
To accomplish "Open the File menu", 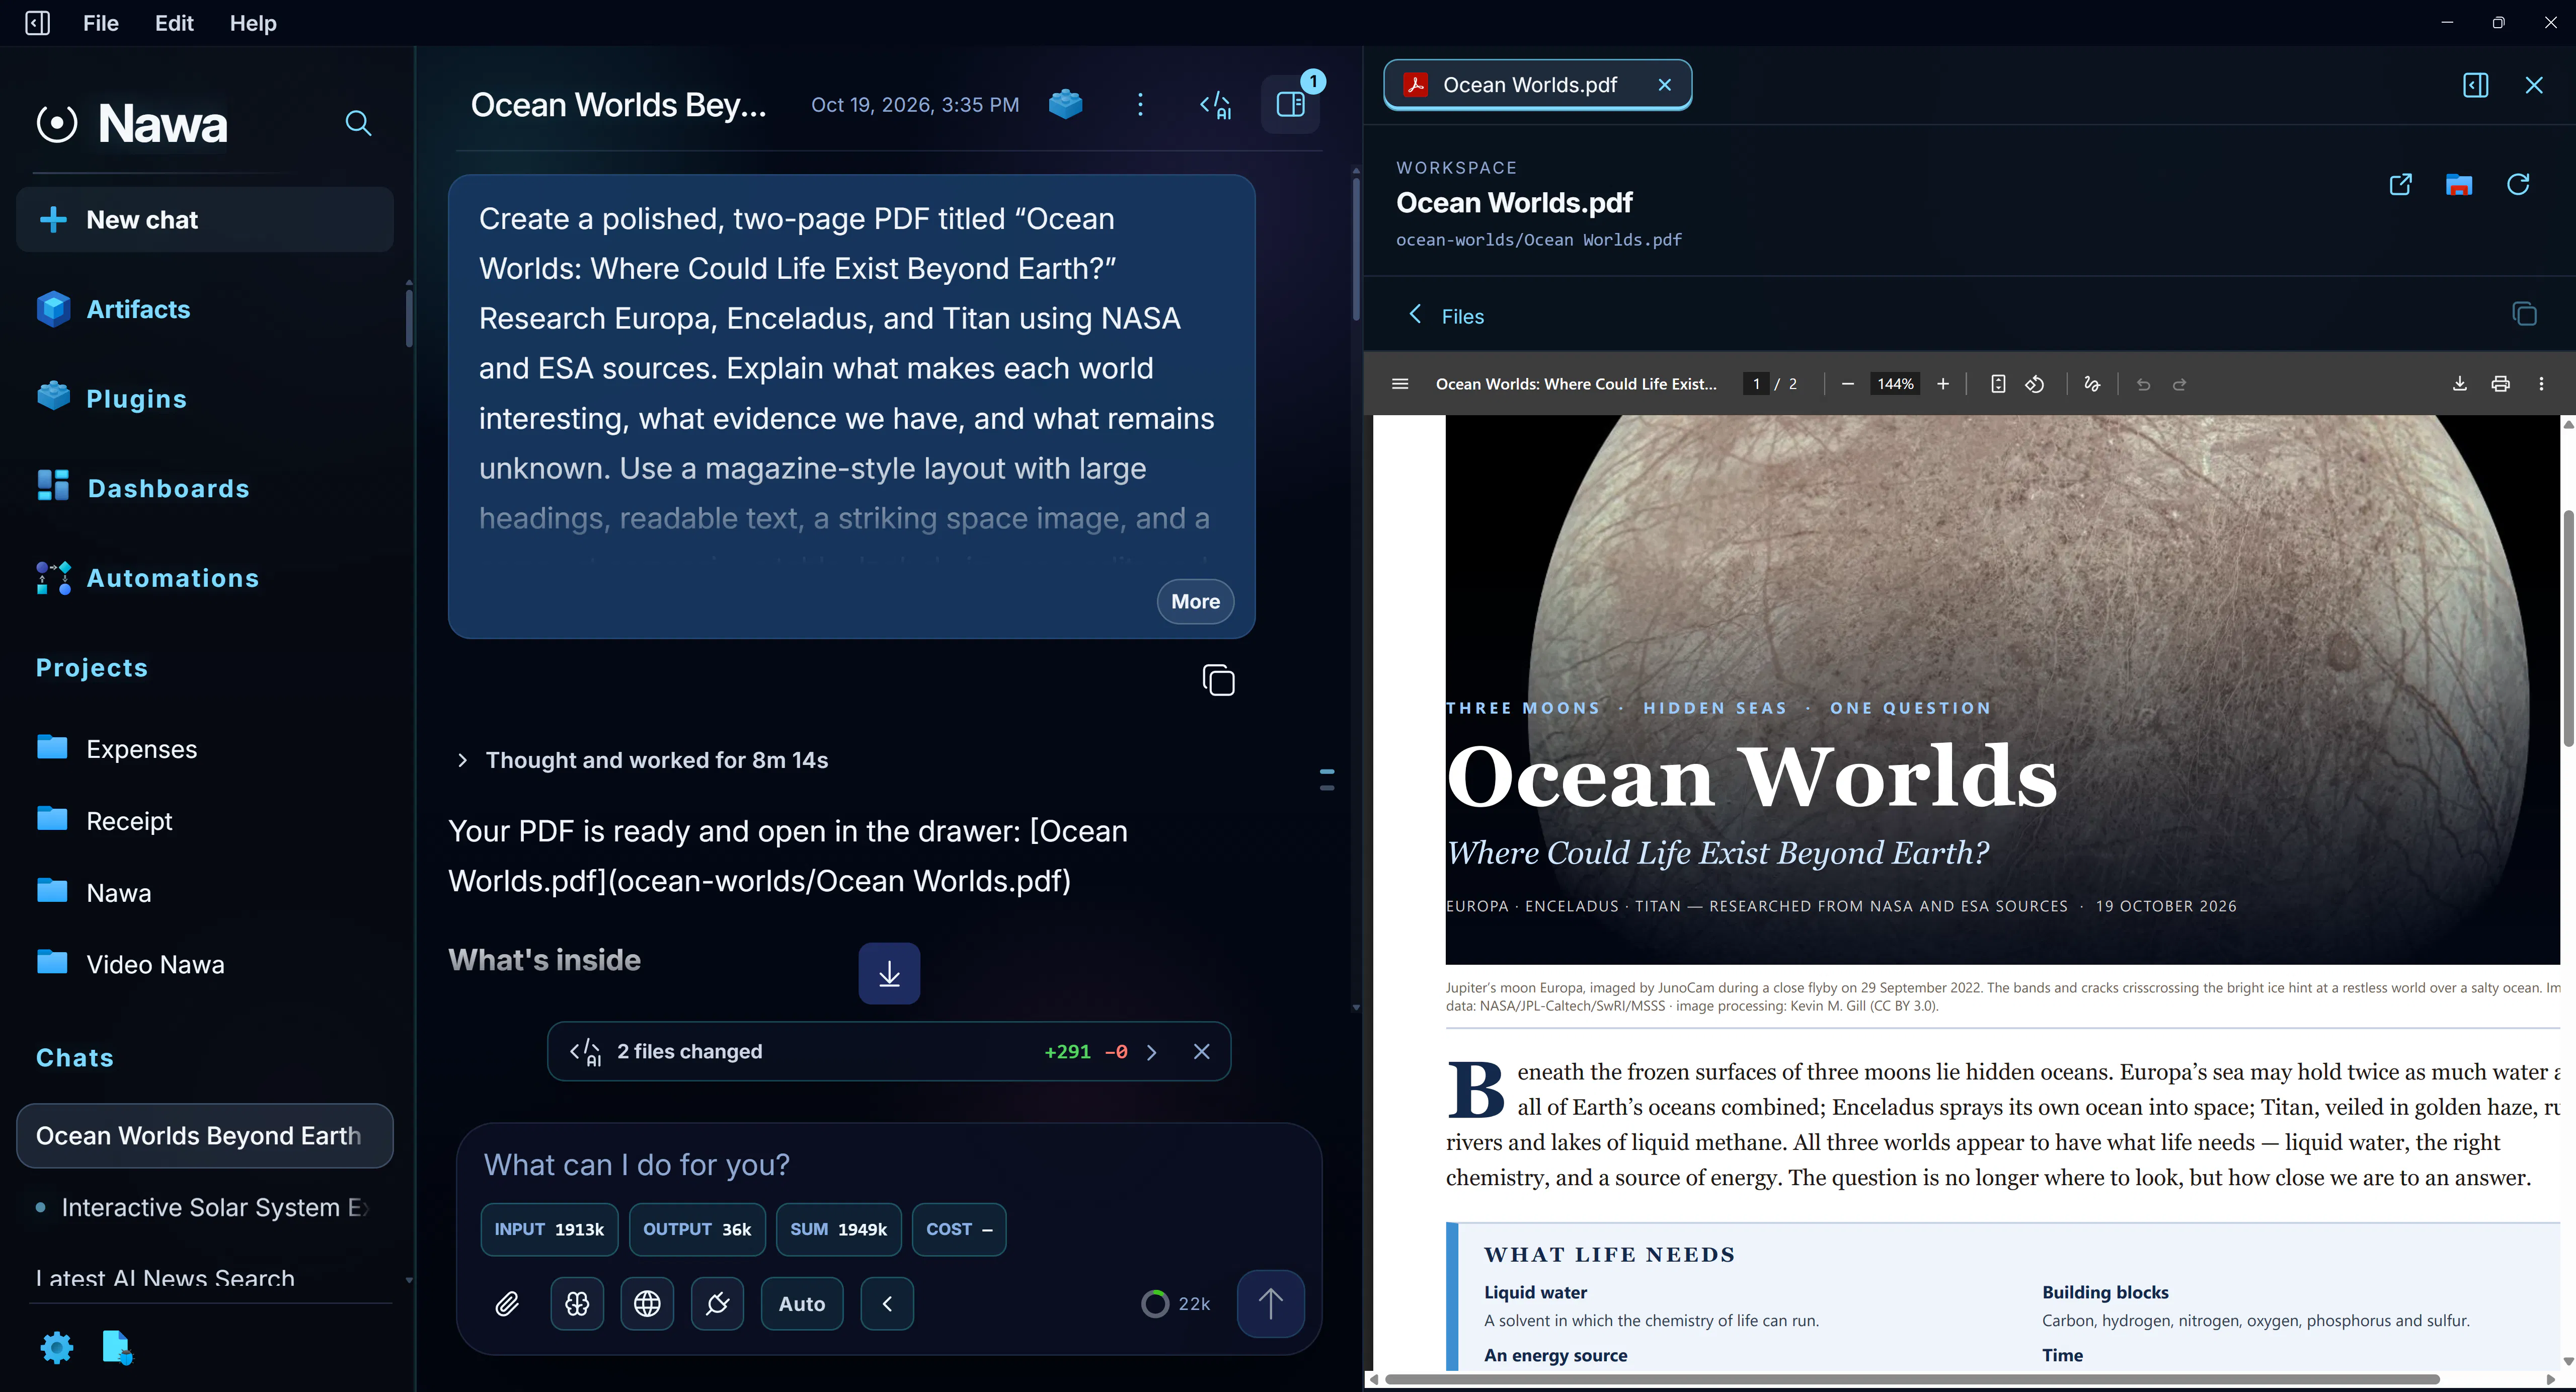I will (x=101, y=23).
